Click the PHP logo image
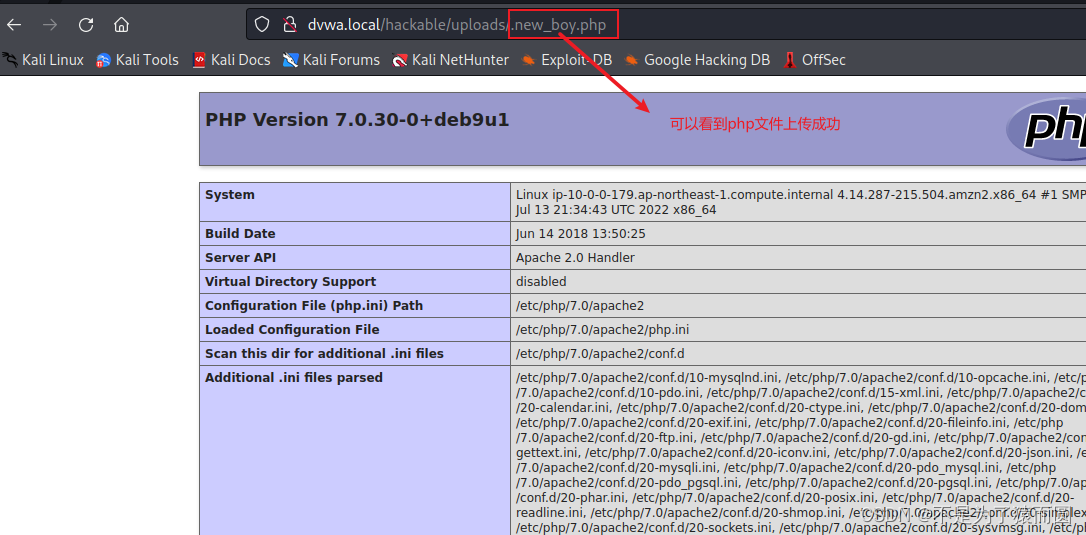1086x535 pixels. click(x=1046, y=128)
